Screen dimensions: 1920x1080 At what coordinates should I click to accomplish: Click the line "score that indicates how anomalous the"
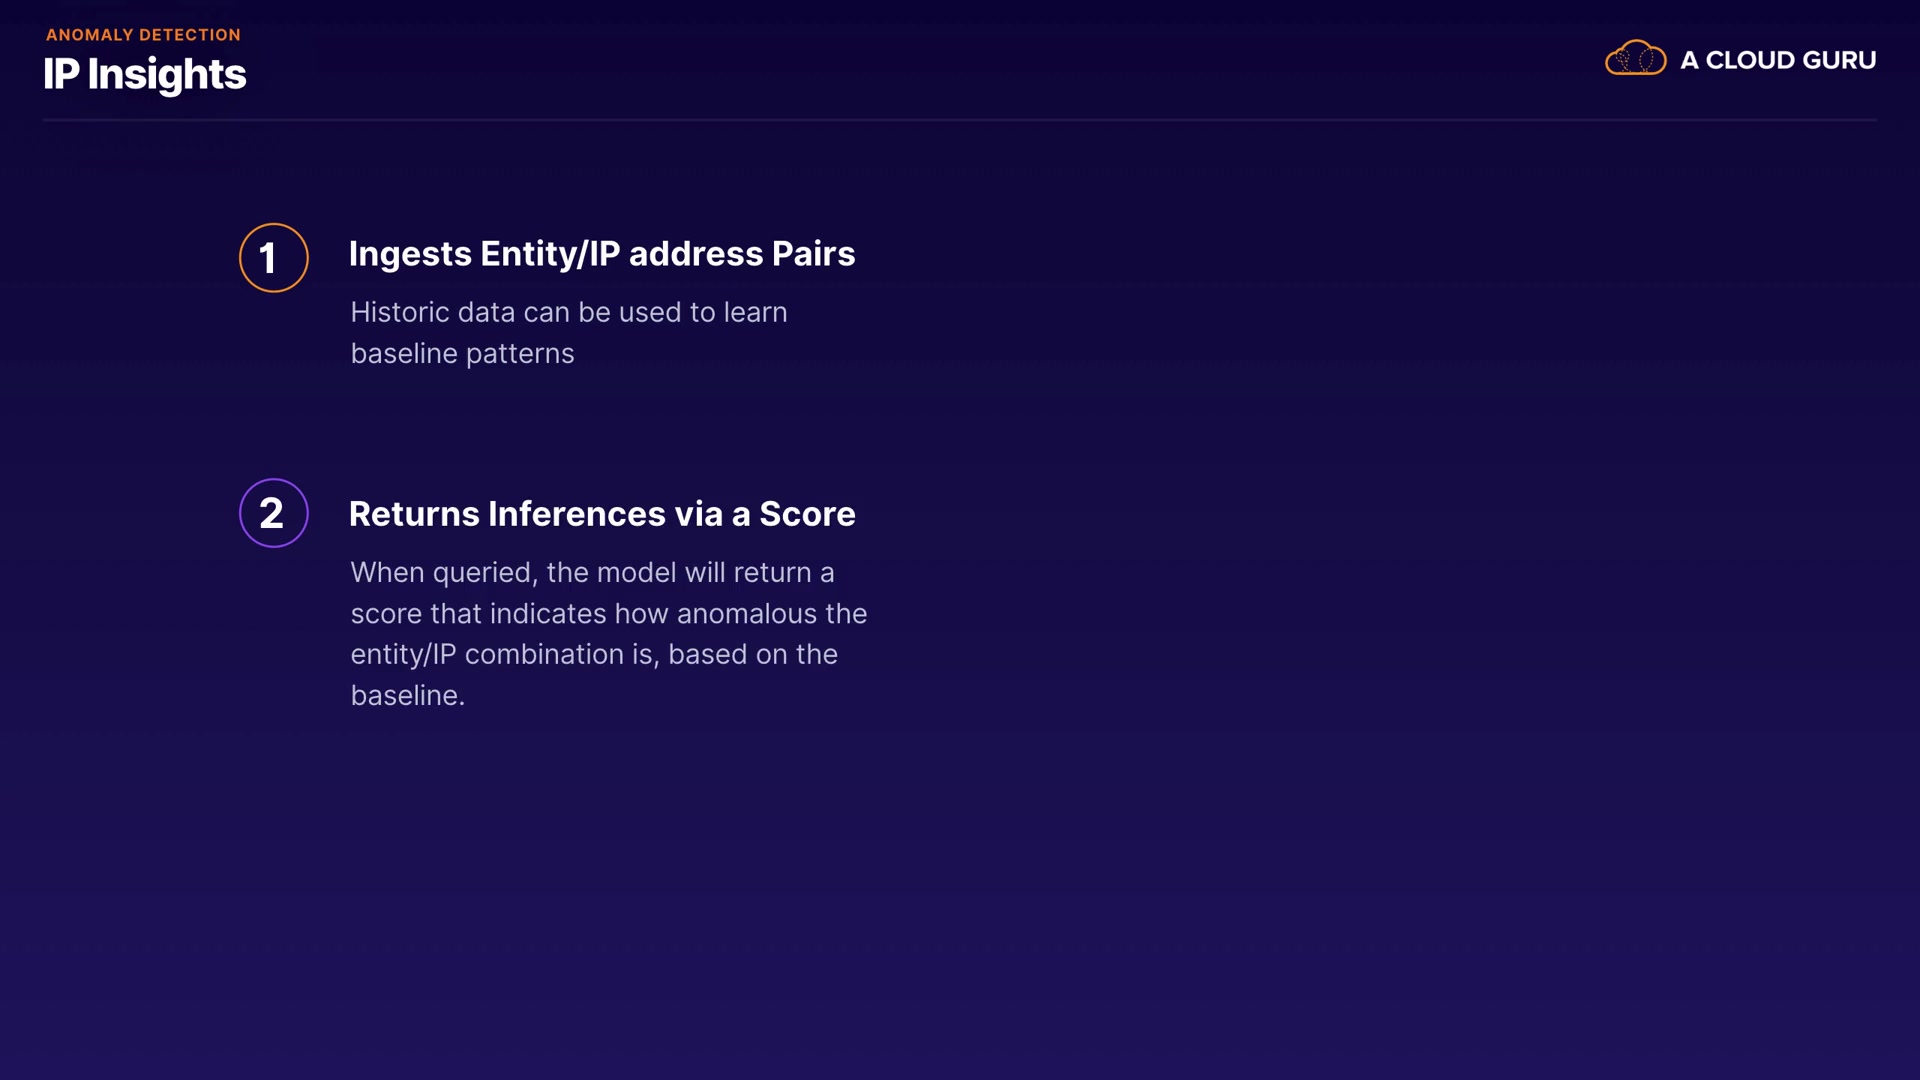tap(608, 613)
